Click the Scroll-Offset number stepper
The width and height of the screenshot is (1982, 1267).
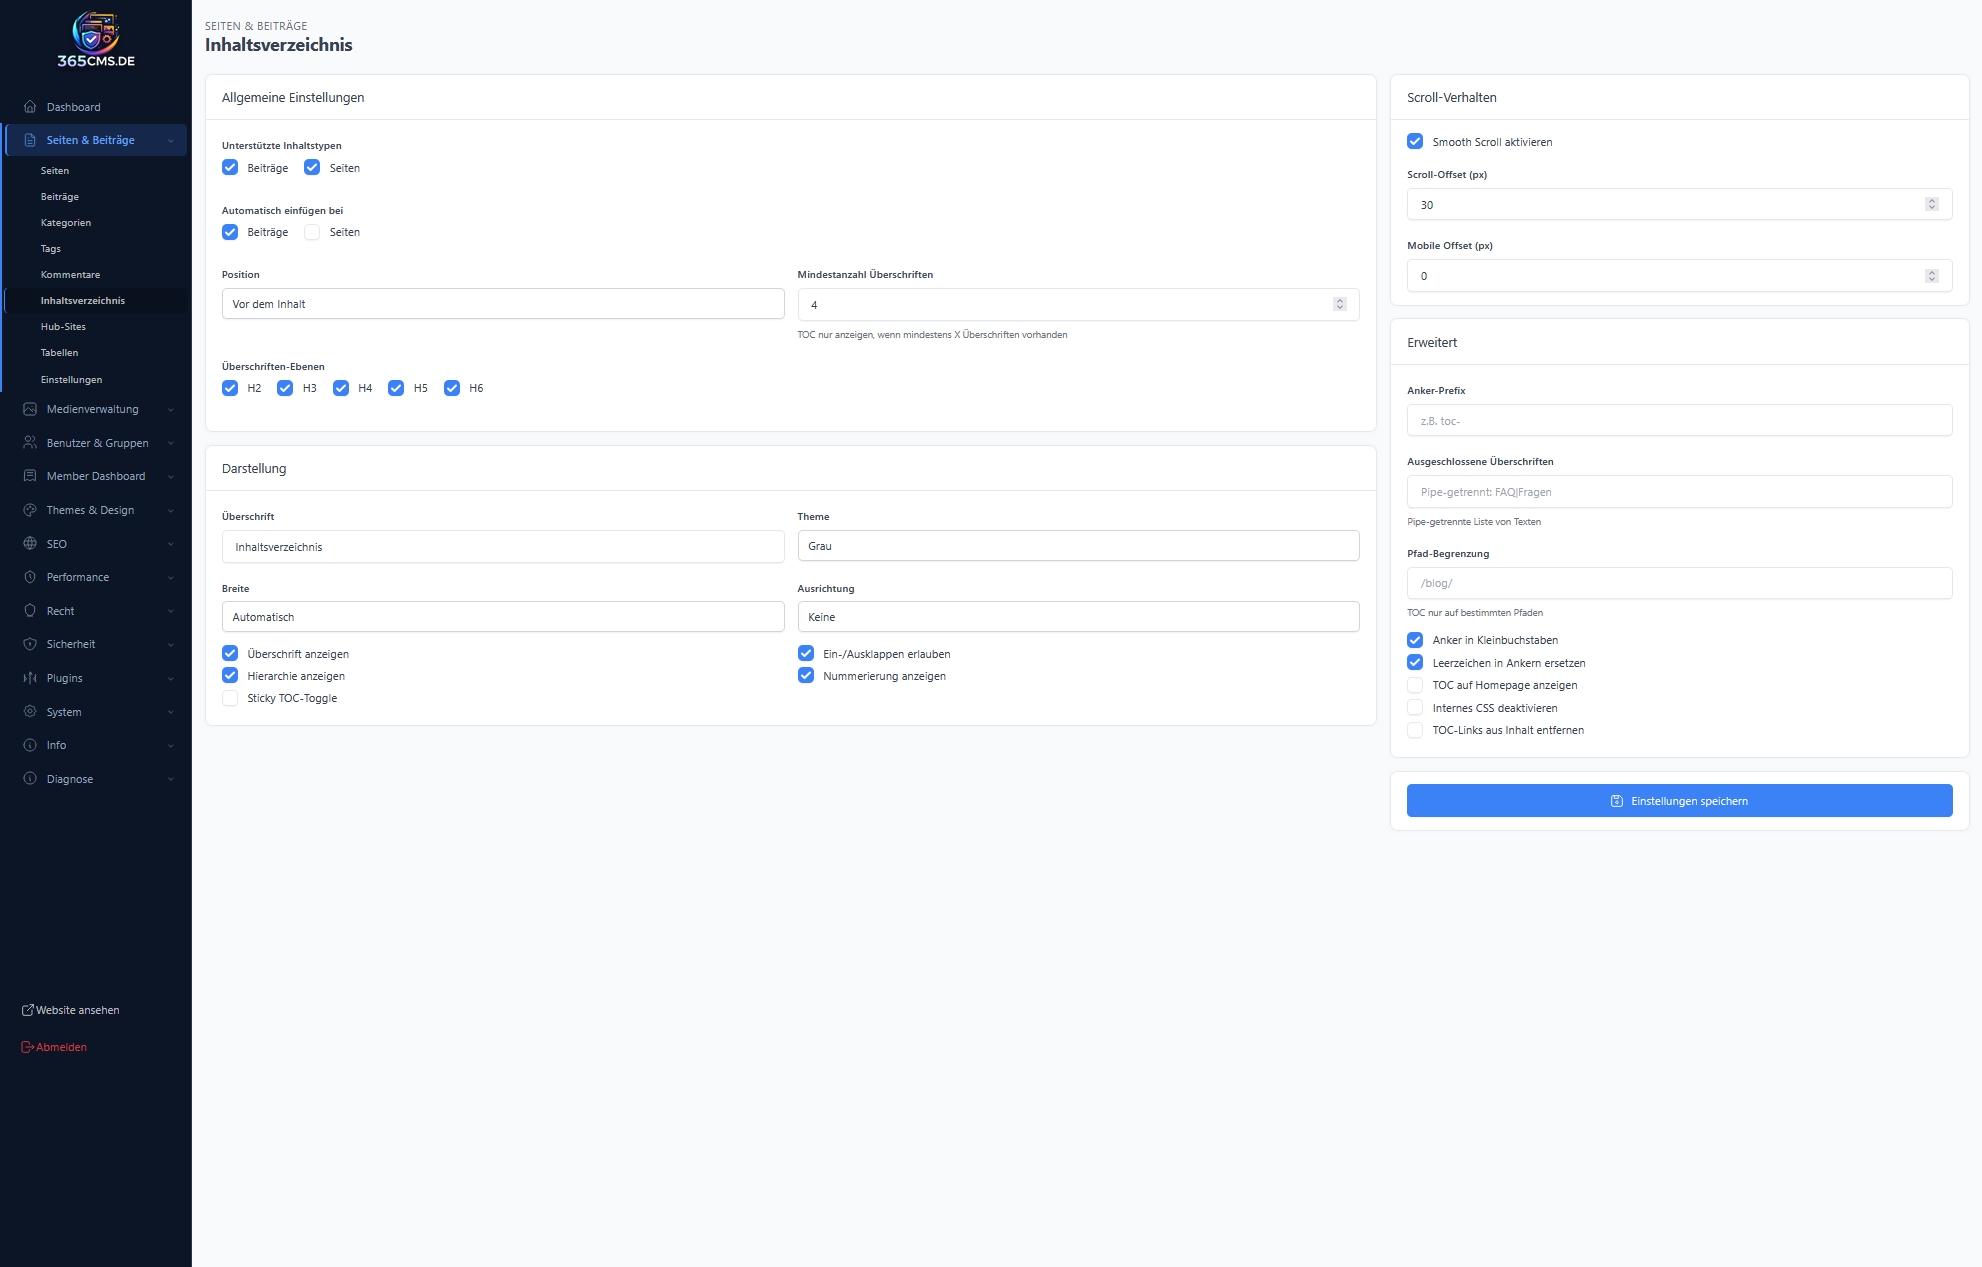pos(1931,204)
